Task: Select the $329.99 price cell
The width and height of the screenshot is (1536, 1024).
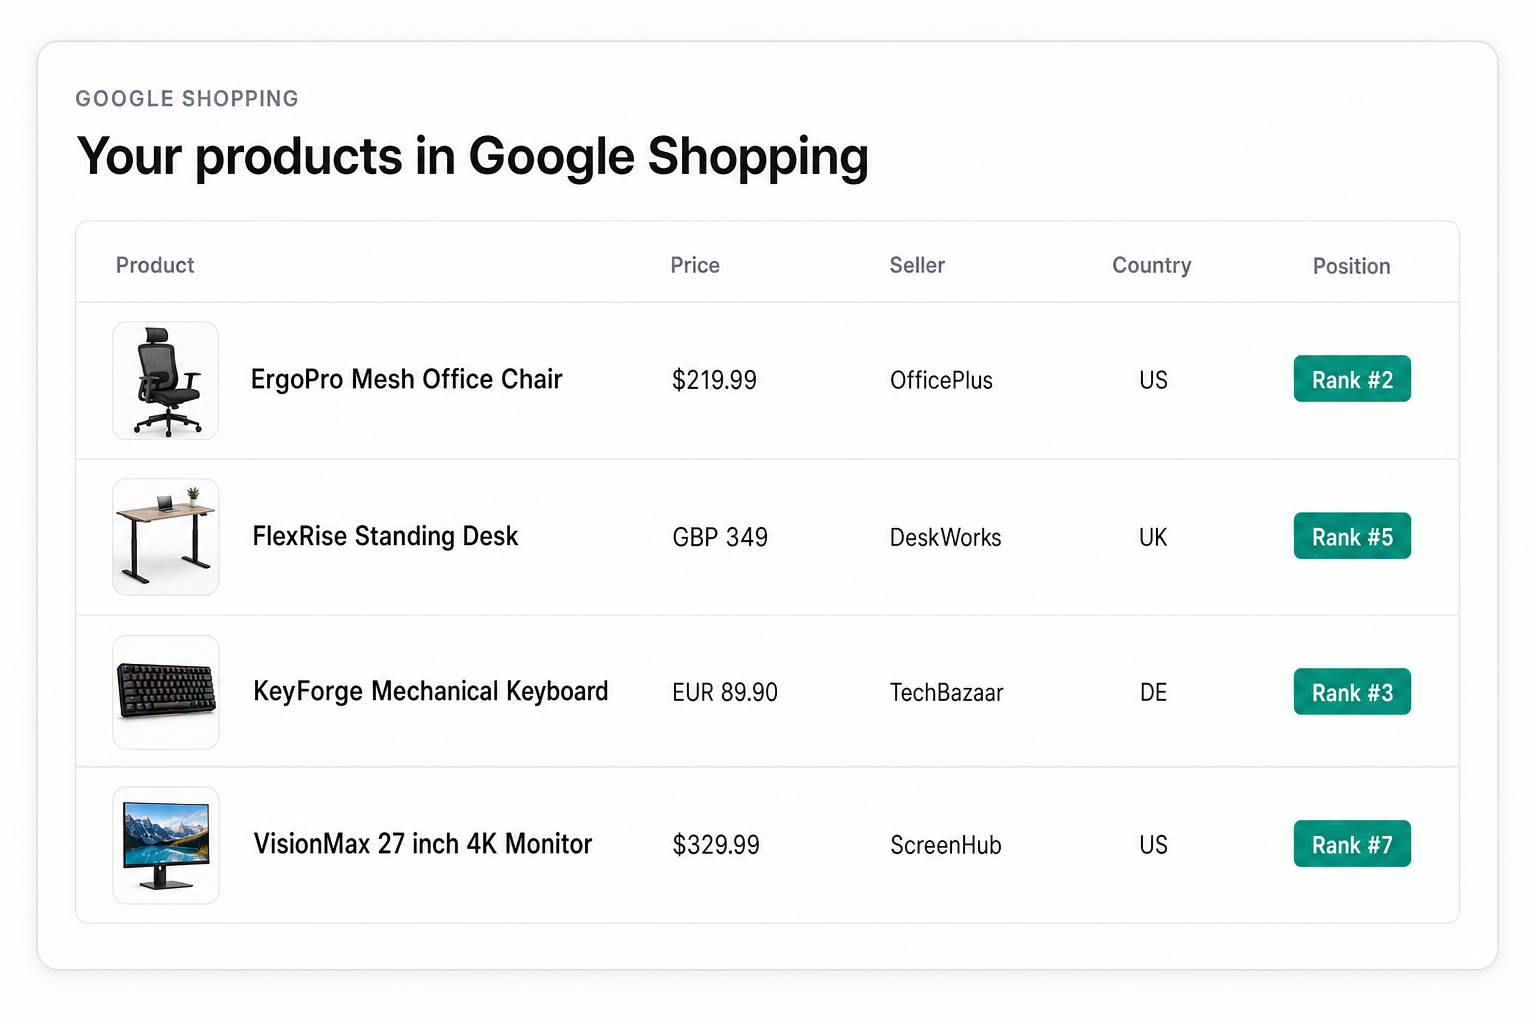Action: [x=716, y=845]
